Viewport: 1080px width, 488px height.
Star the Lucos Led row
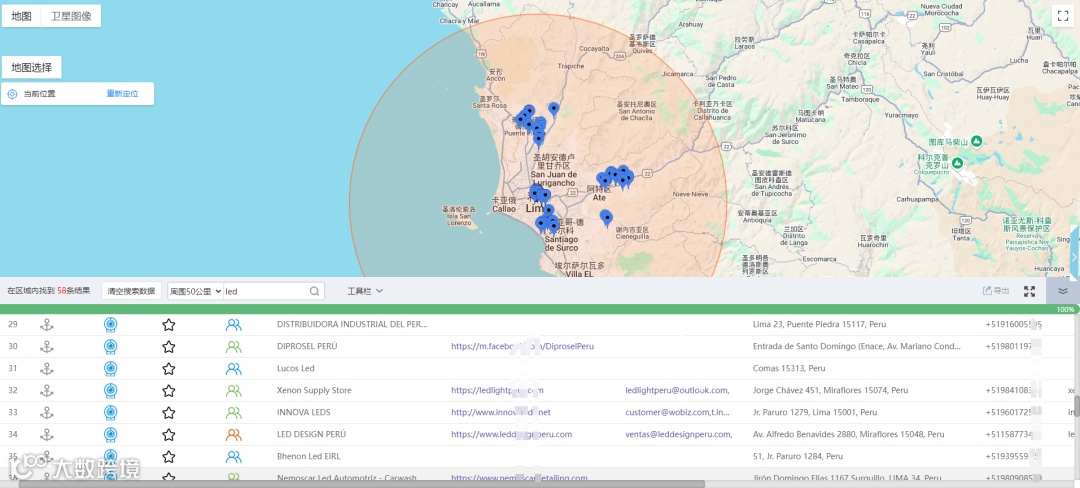pyautogui.click(x=169, y=369)
